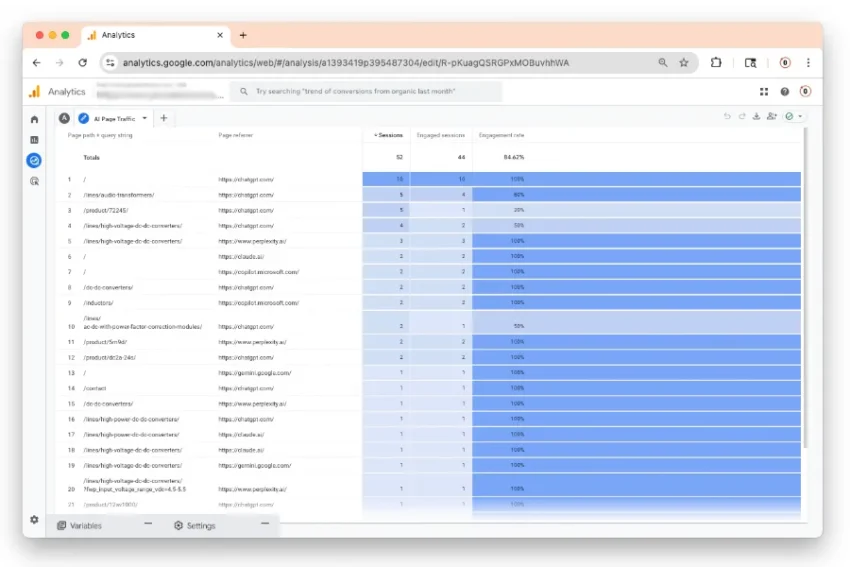Edit the AI Page Traffic tab pencil icon
This screenshot has height=567, width=850.
[83, 118]
